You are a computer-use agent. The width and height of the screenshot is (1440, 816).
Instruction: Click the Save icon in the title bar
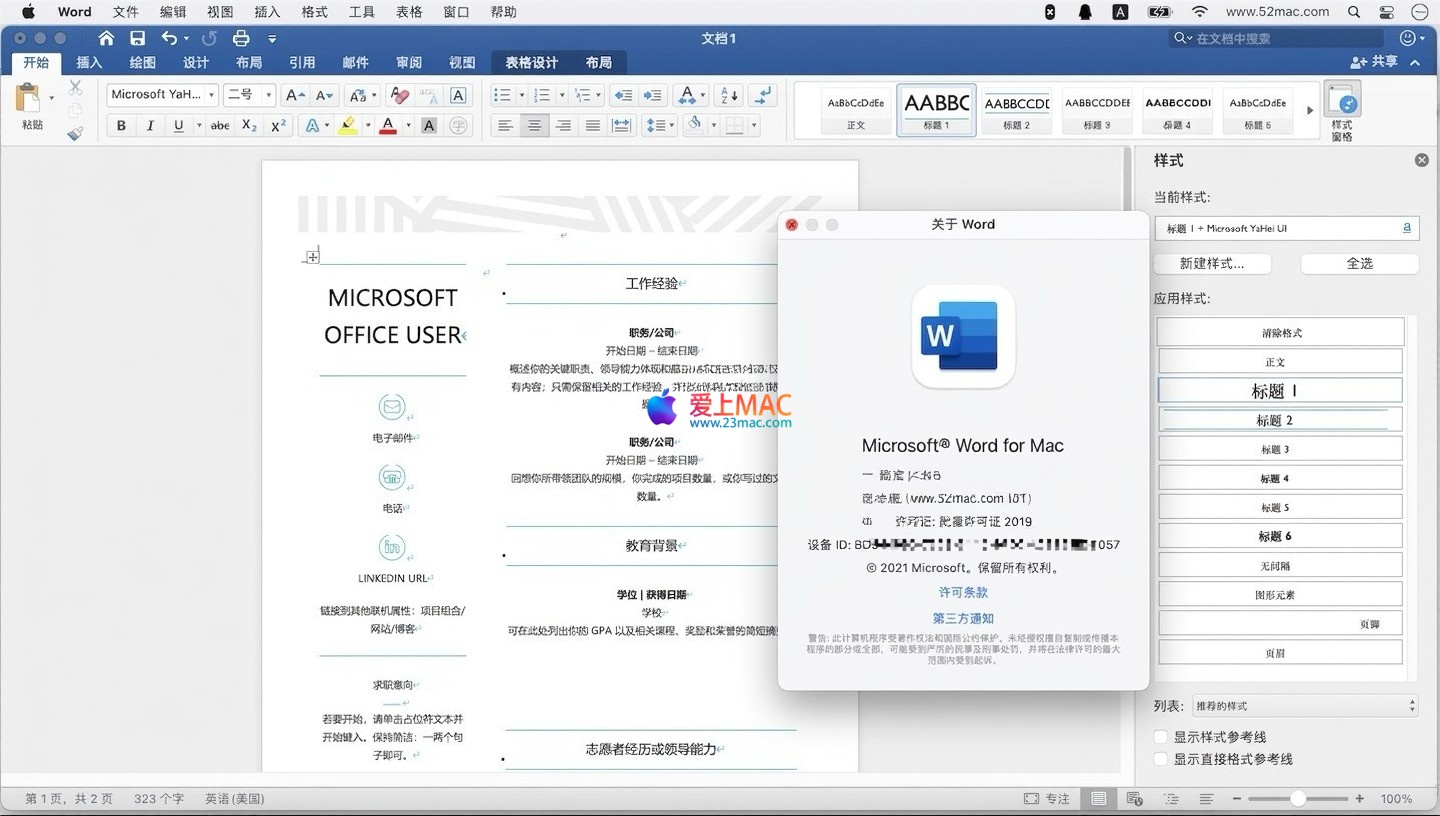[138, 39]
